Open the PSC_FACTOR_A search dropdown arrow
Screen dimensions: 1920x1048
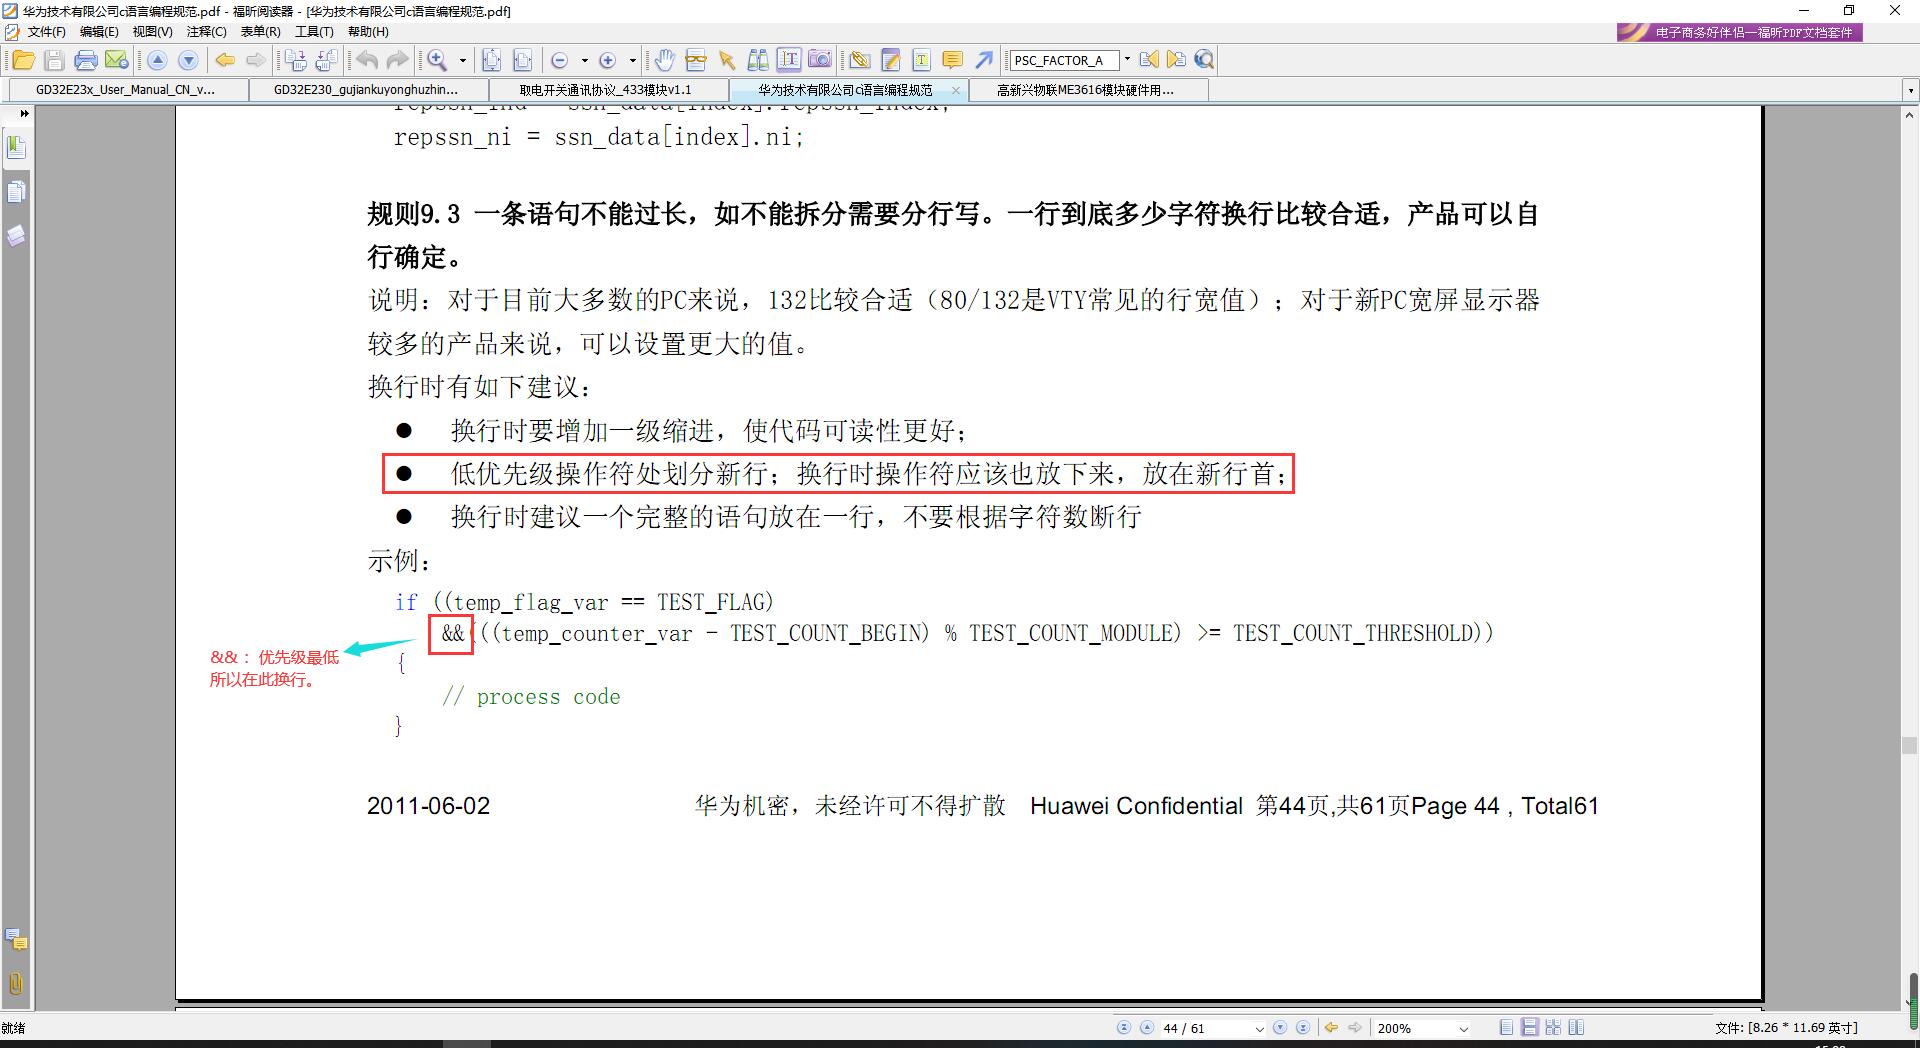[x=1127, y=60]
